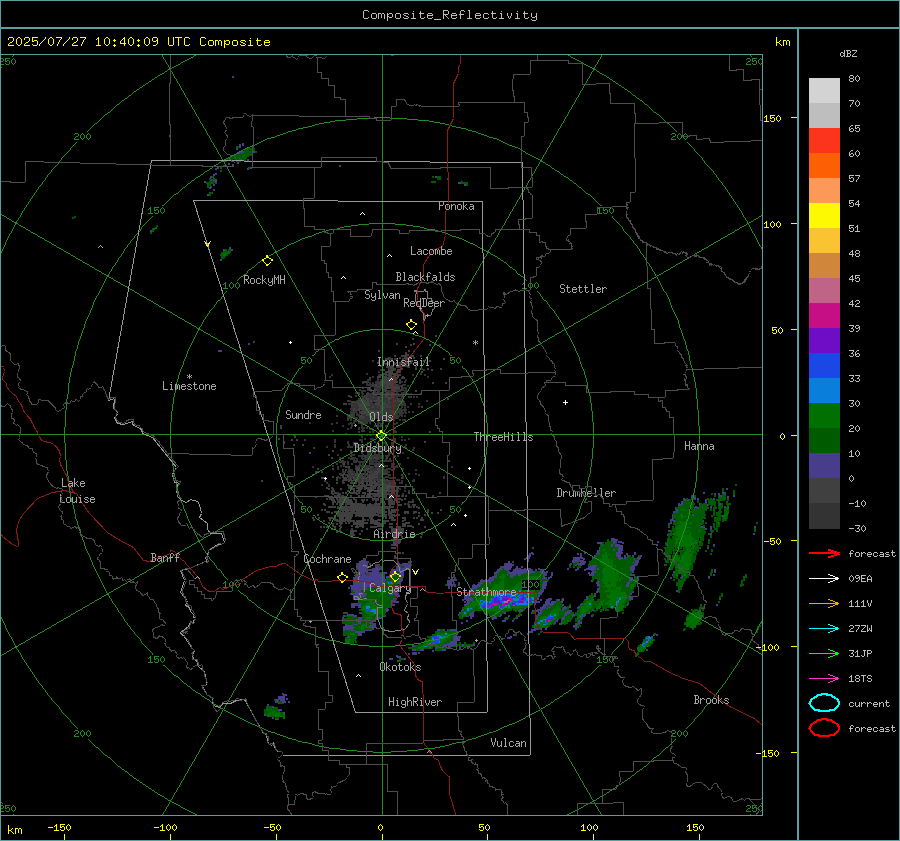Viewport: 900px width, 841px height.
Task: Select the orange 111V arrow icon
Action: (824, 603)
